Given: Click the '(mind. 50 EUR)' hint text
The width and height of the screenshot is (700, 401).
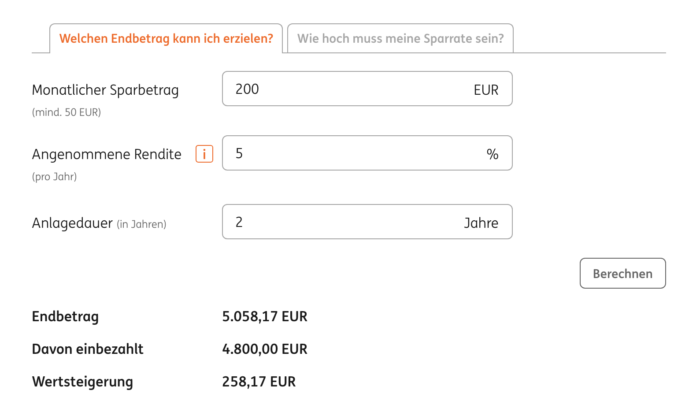Looking at the screenshot, I should pyautogui.click(x=67, y=113).
